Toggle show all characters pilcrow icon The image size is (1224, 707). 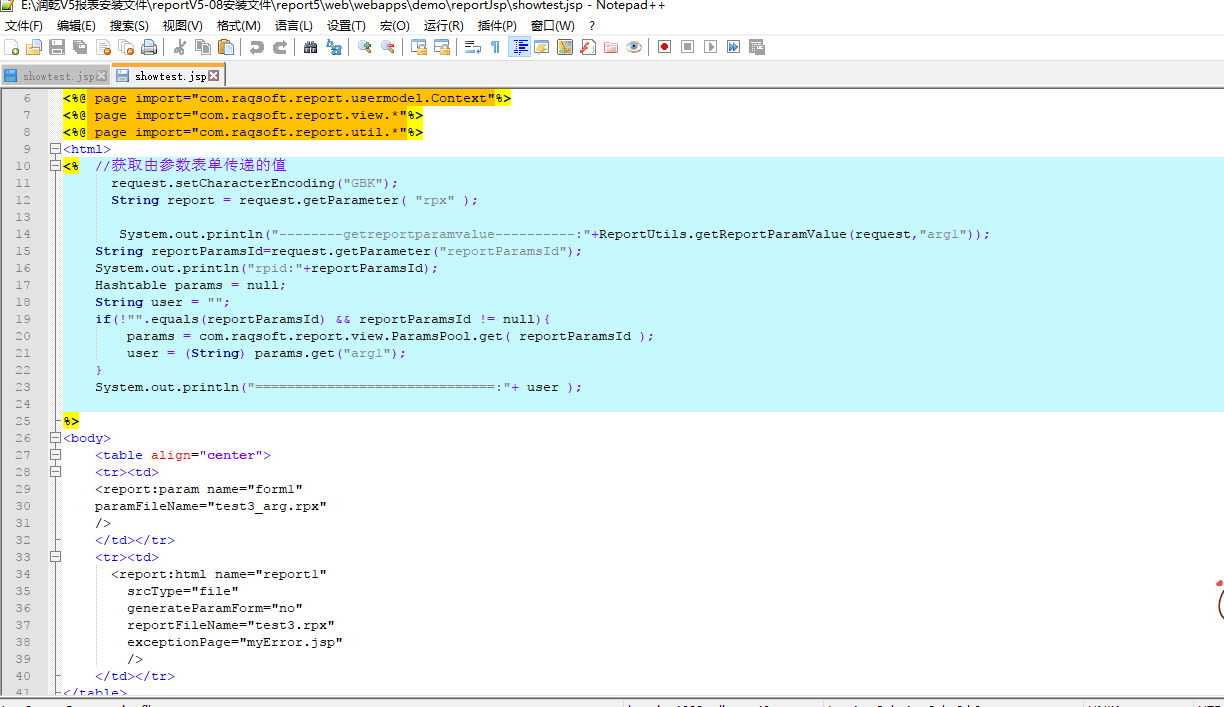point(495,47)
